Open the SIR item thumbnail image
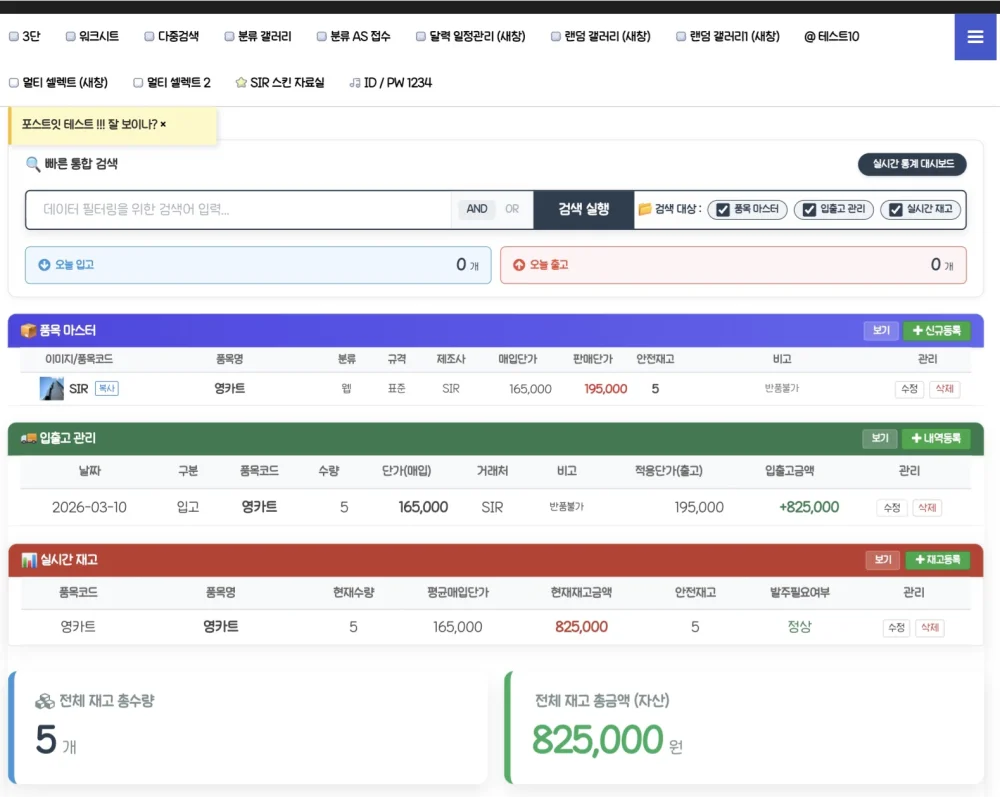 coord(52,388)
